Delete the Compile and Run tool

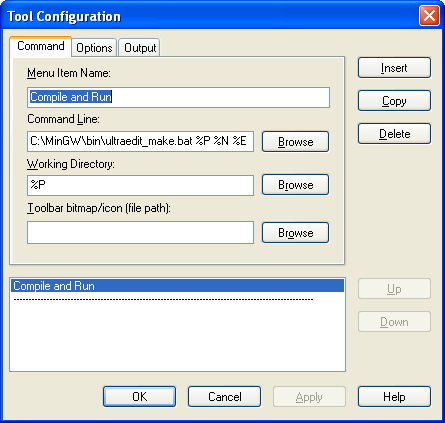click(x=394, y=134)
